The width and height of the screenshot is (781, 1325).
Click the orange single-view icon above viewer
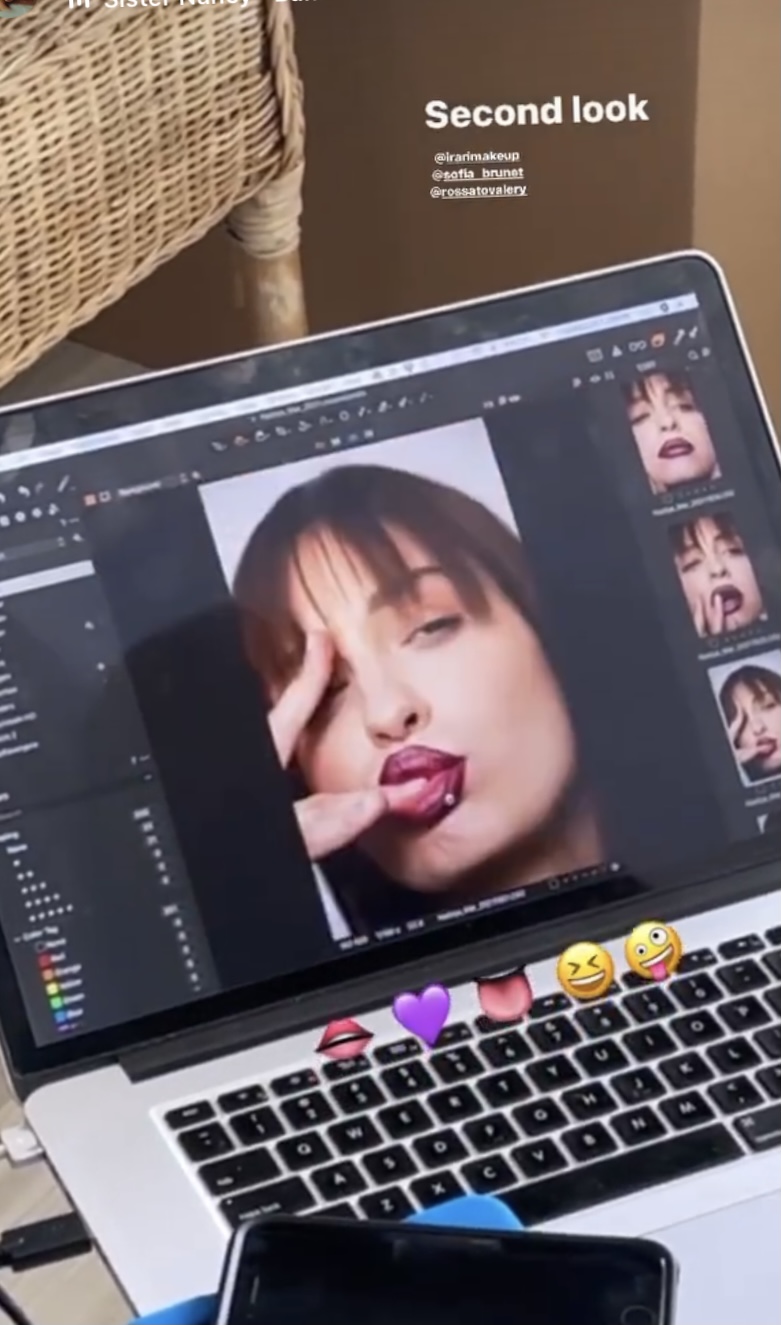tap(88, 498)
